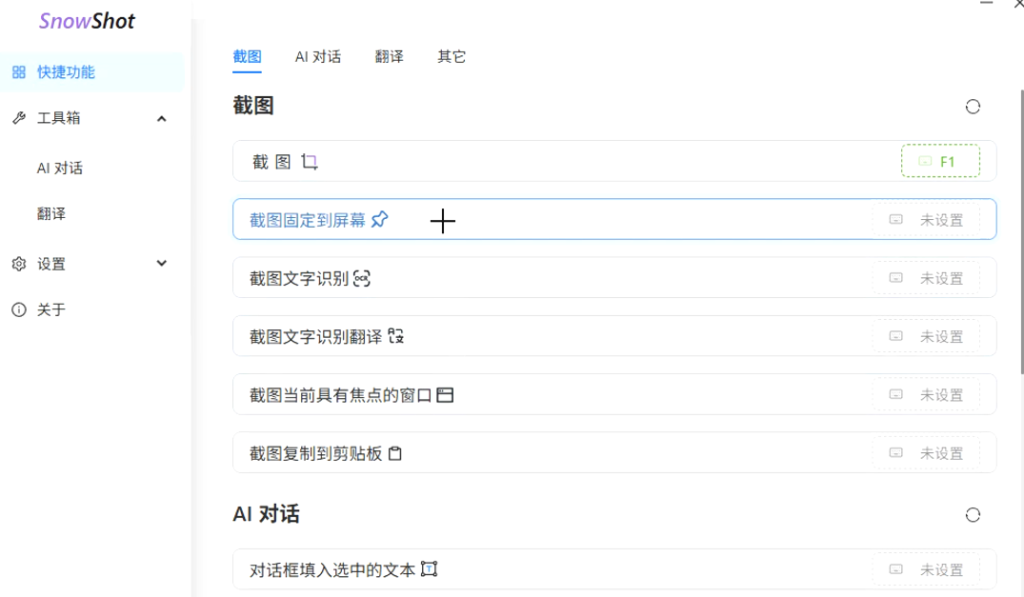Click the 关于 info icon
Viewport: 1024px width, 597px height.
tap(19, 310)
